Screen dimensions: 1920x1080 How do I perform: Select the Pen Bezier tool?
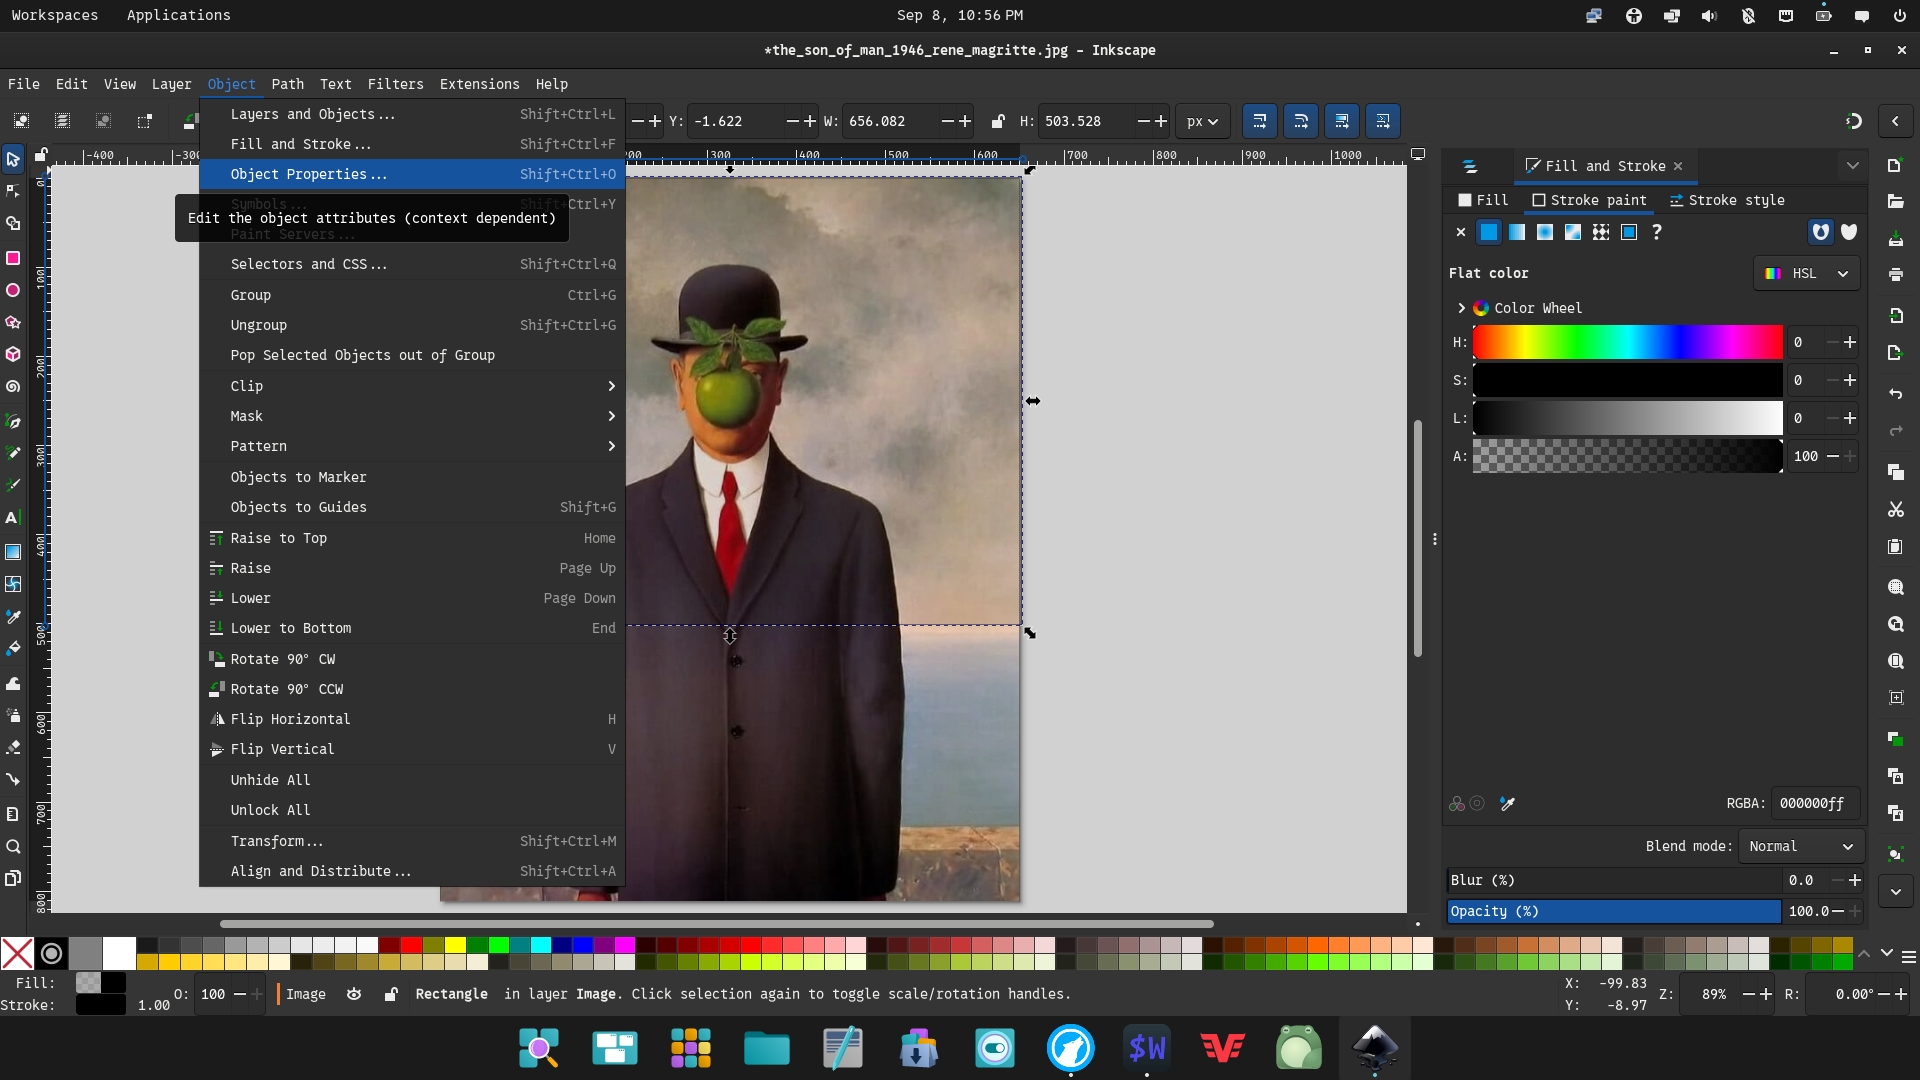pos(13,421)
